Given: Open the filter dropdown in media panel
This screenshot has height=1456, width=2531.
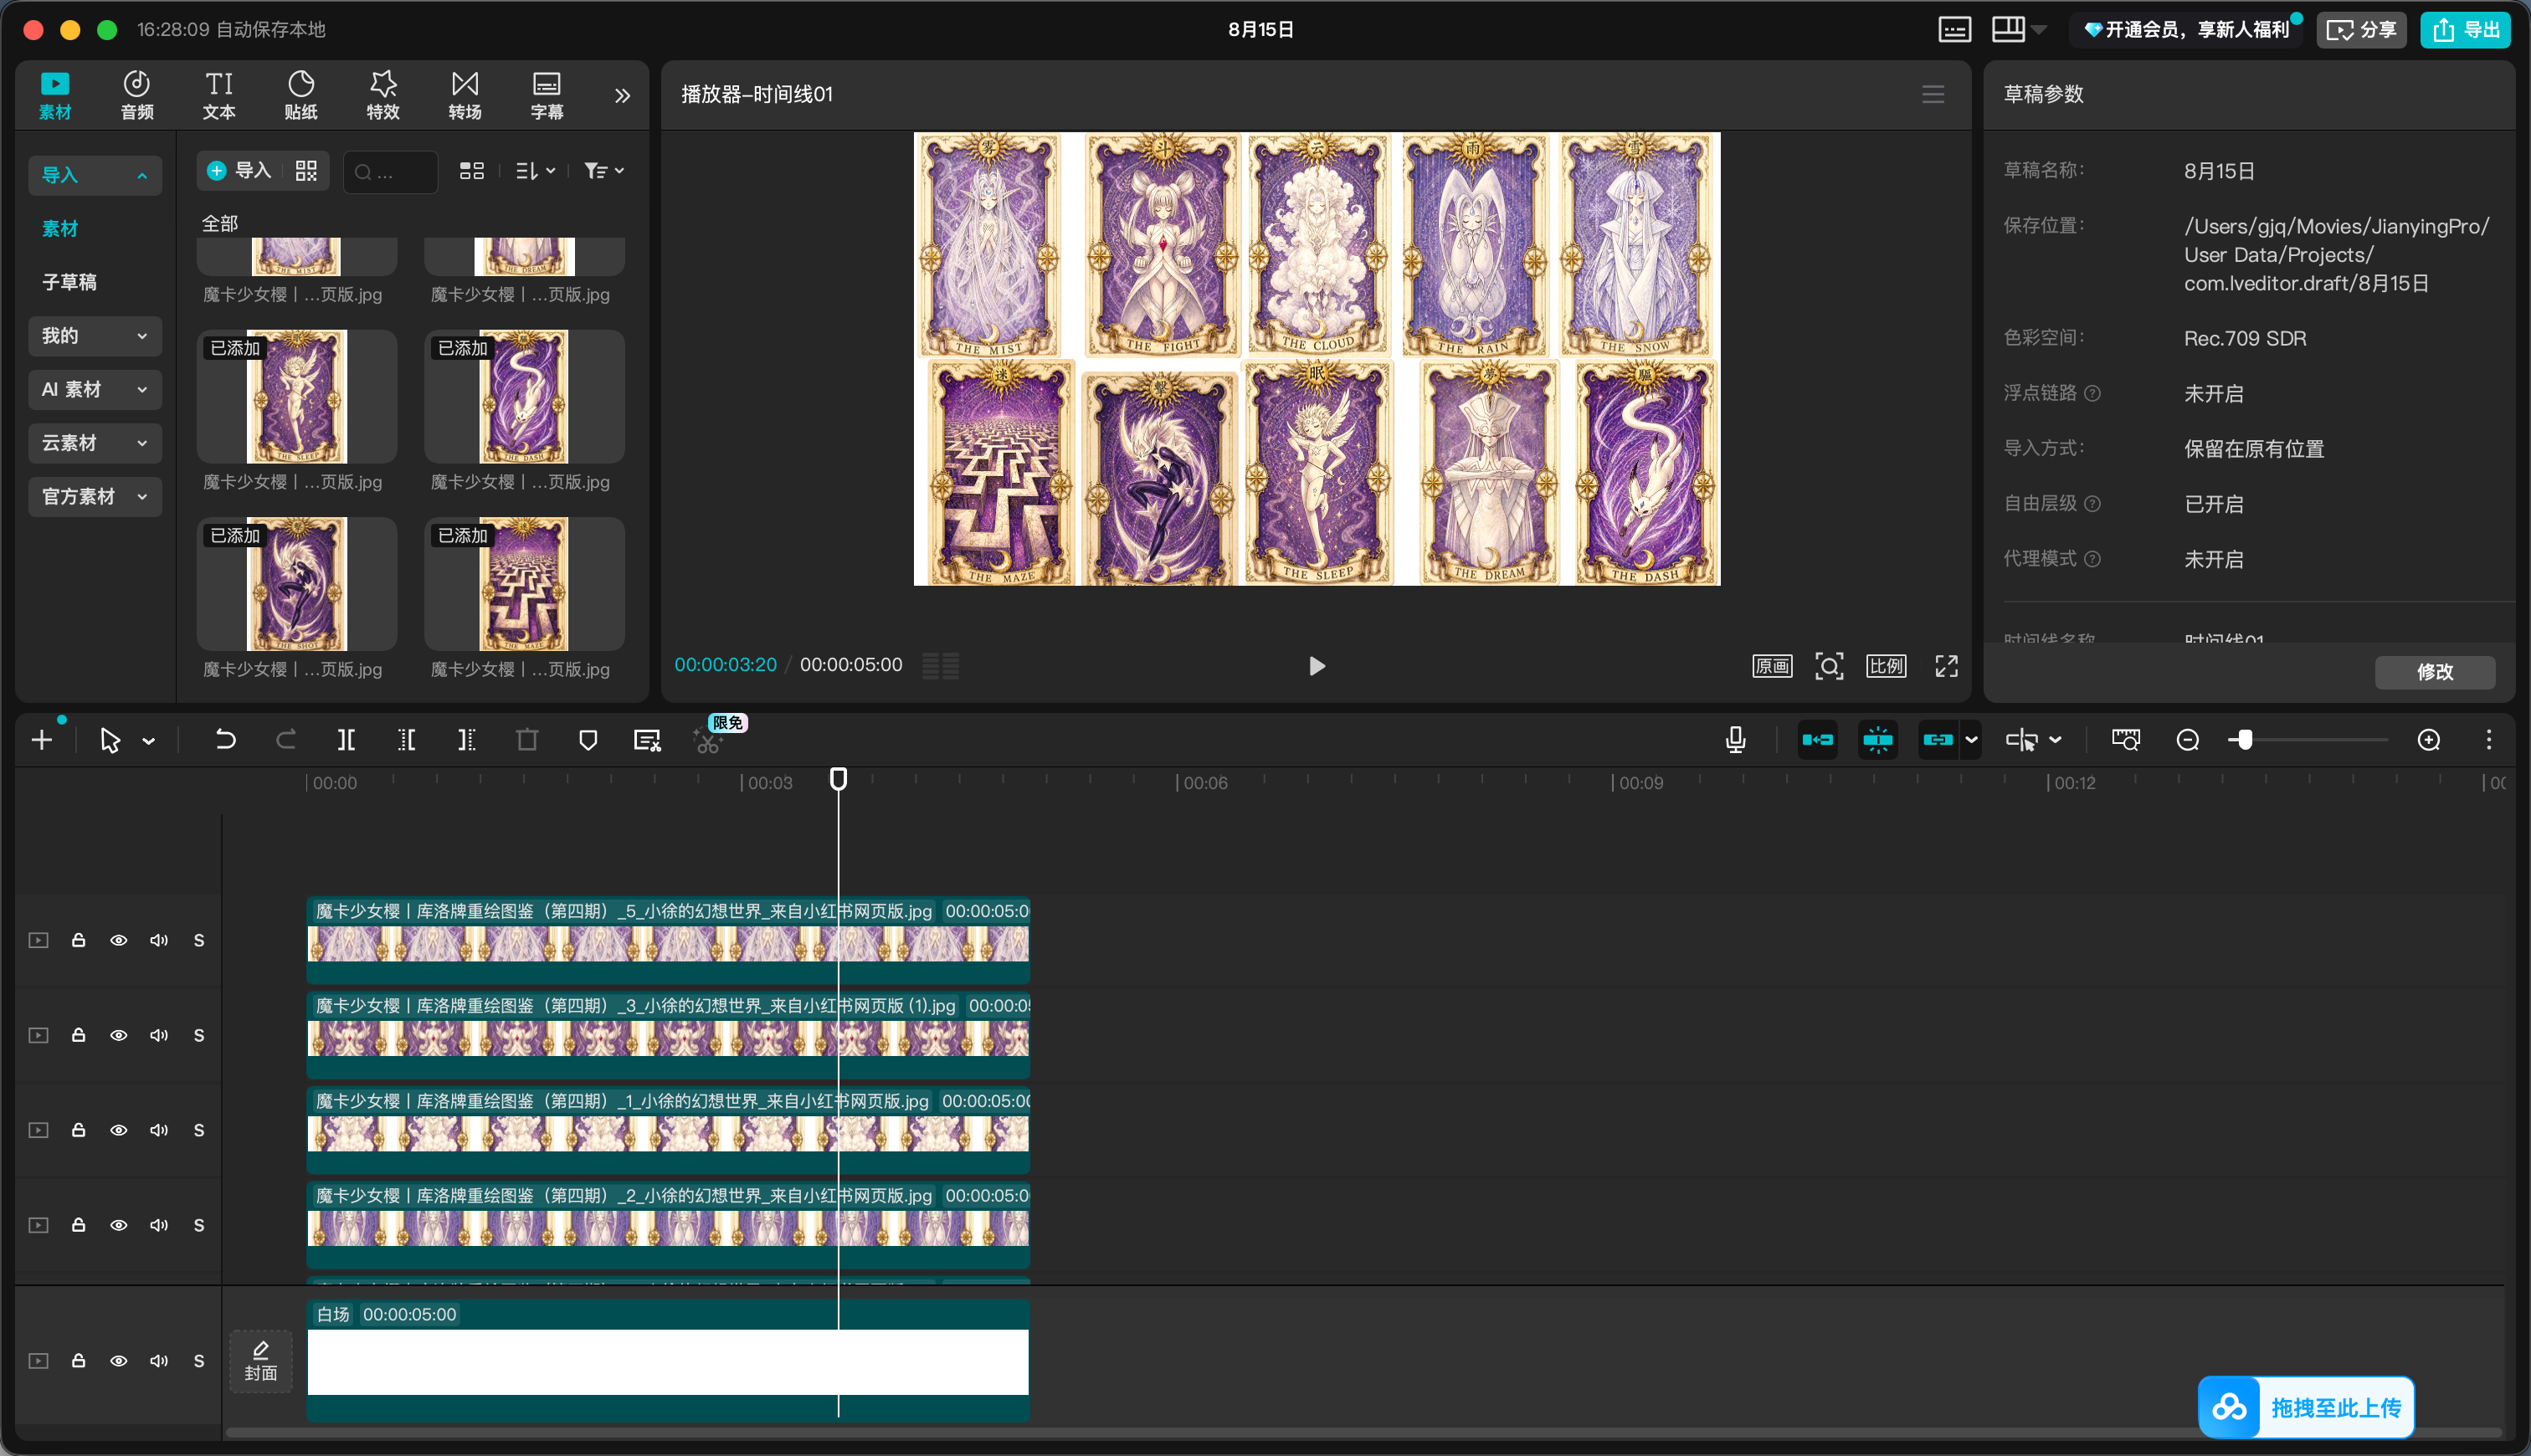Looking at the screenshot, I should click(604, 171).
